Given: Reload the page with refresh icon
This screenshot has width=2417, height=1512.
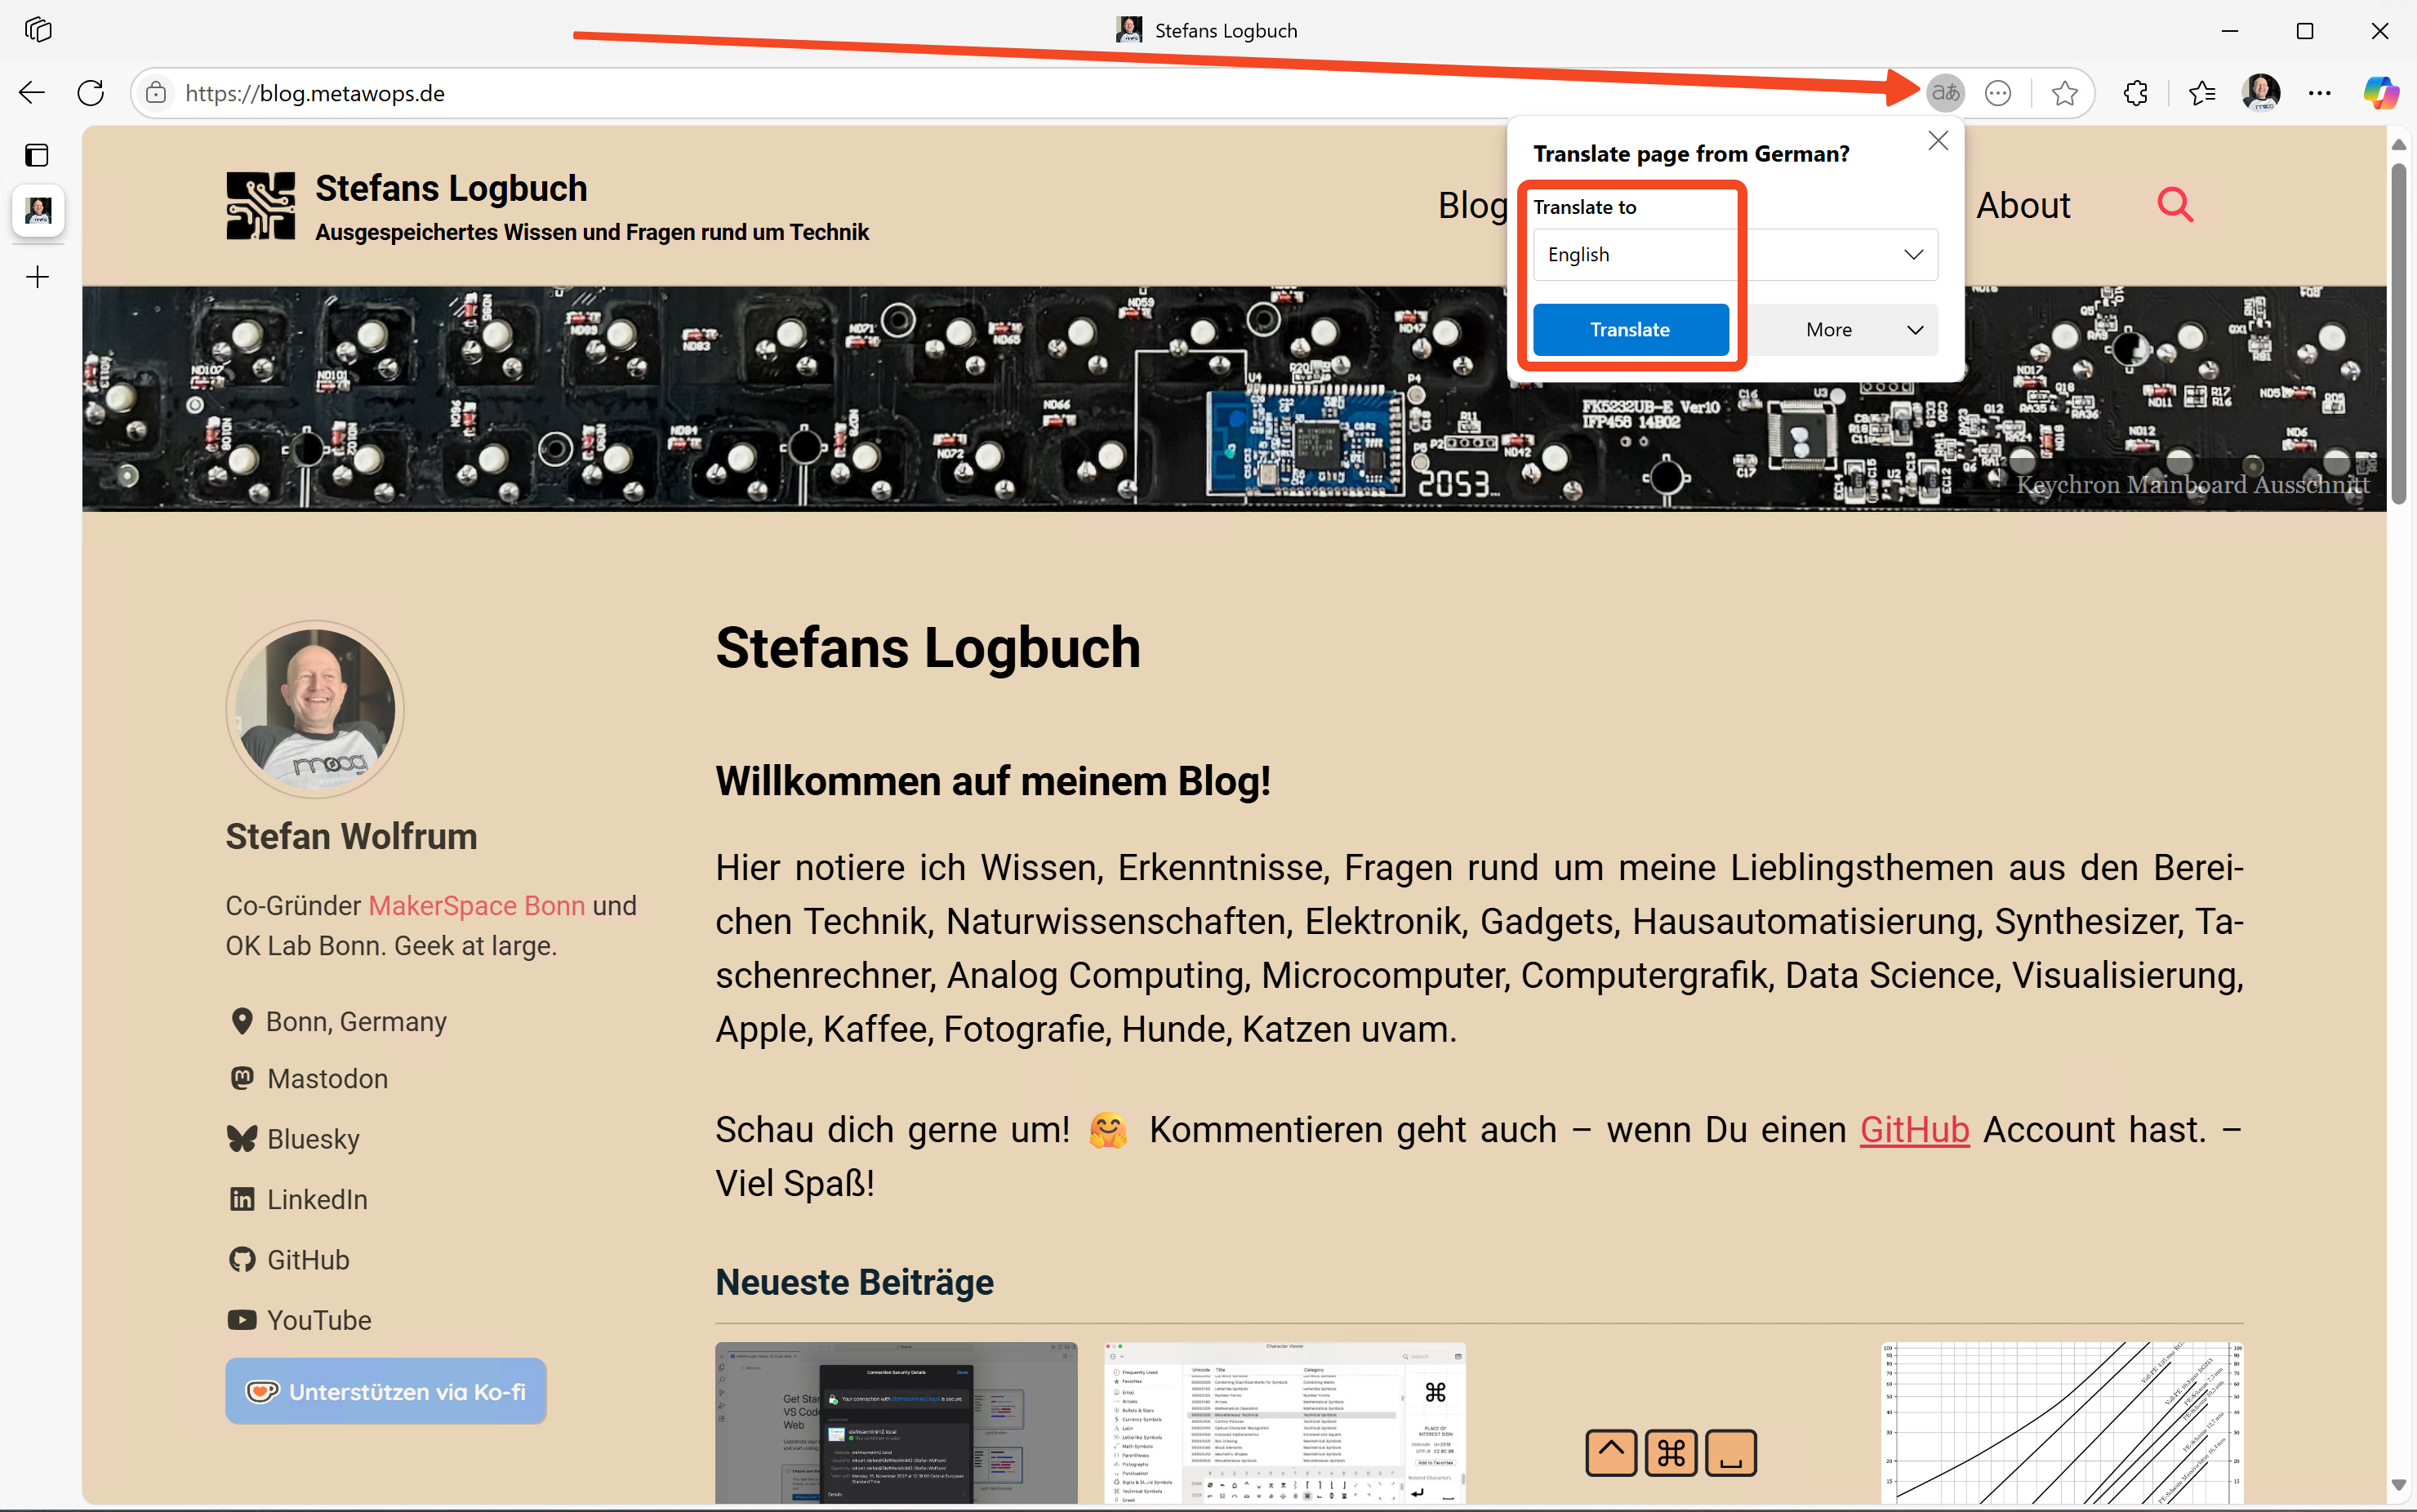Looking at the screenshot, I should [x=91, y=93].
